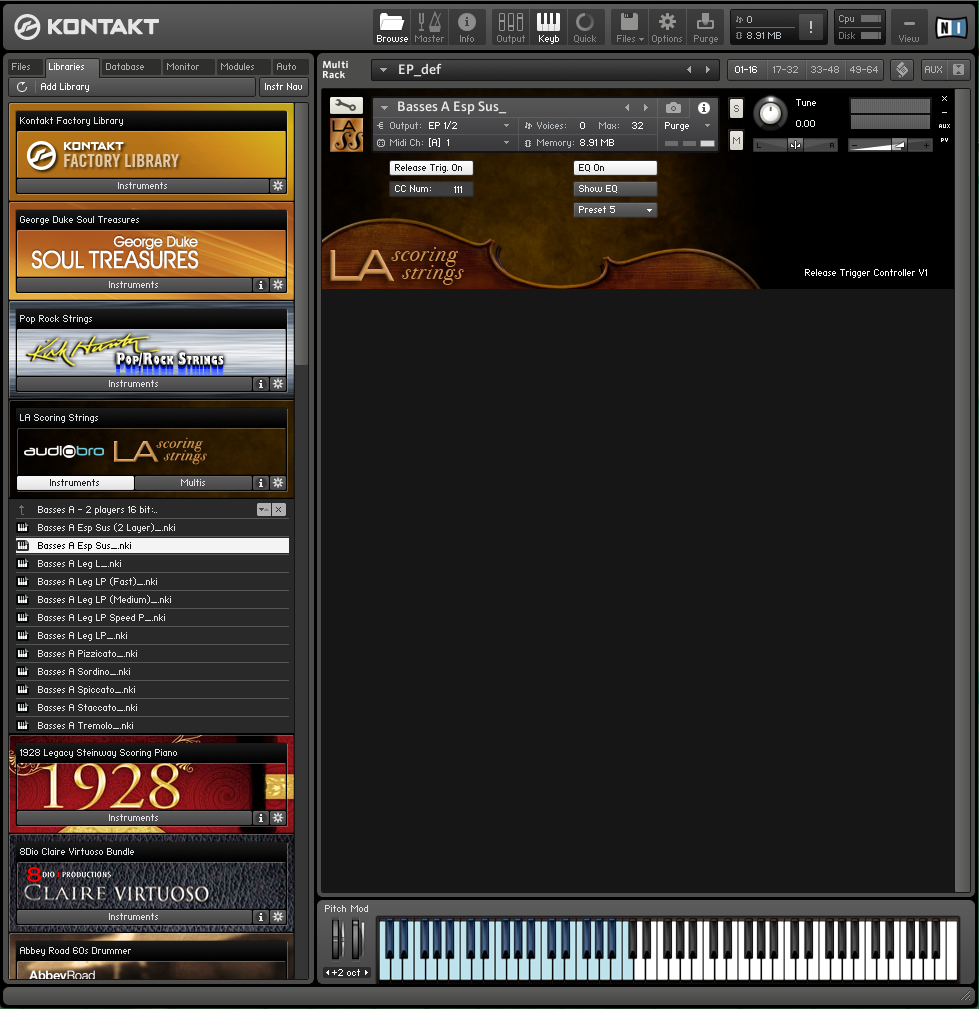Image resolution: width=979 pixels, height=1009 pixels.
Task: Select LA Scoring Strings Instruments button
Action: 75,483
